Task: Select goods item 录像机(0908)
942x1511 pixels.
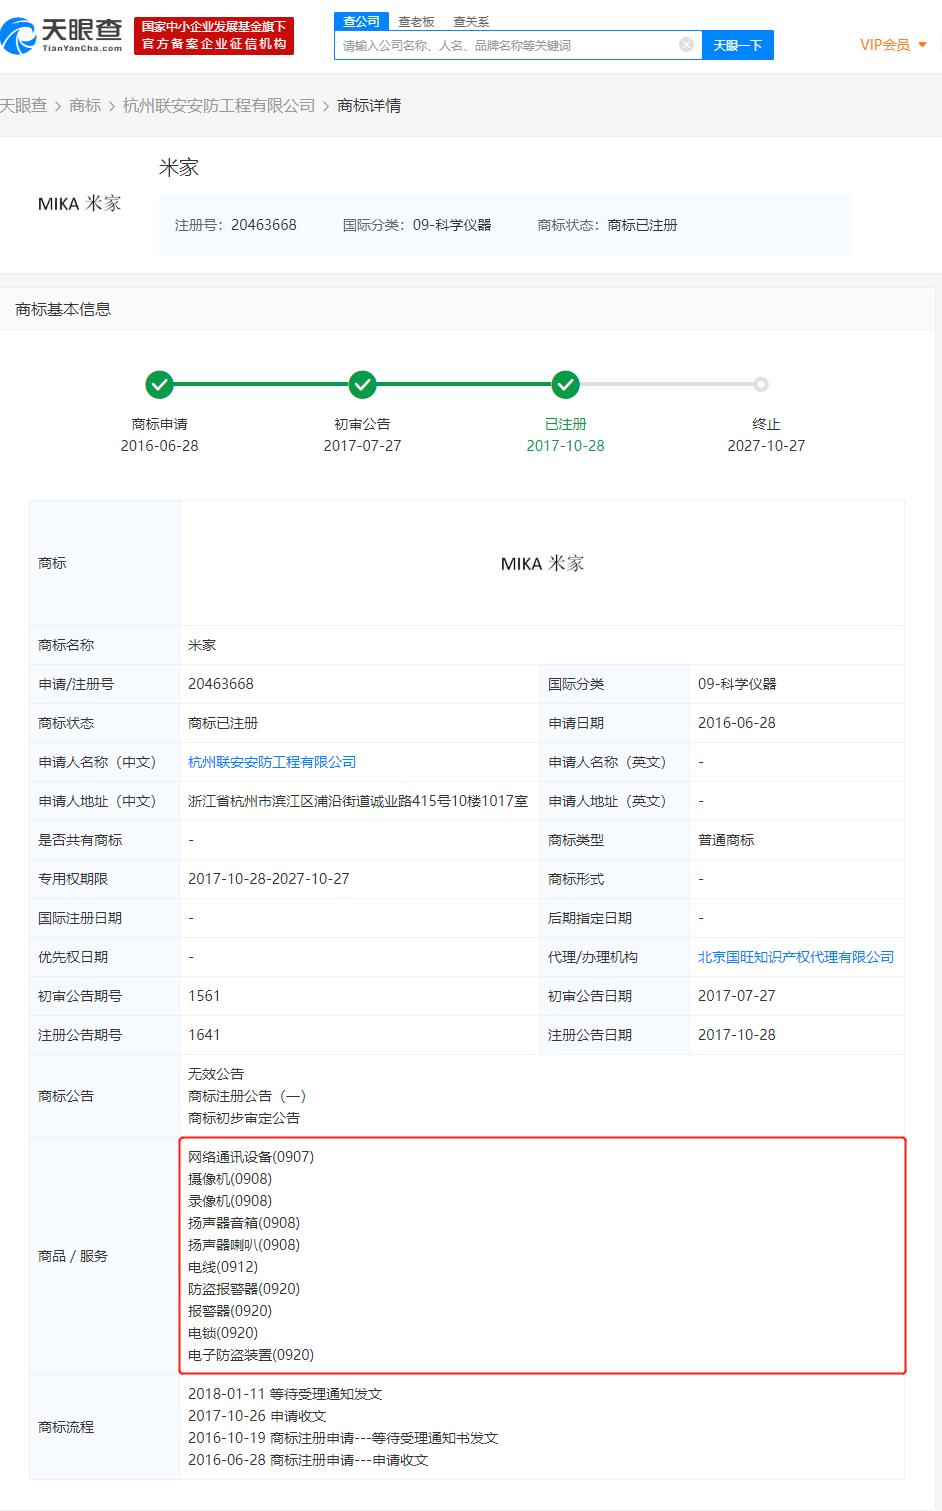Action: (x=230, y=1201)
